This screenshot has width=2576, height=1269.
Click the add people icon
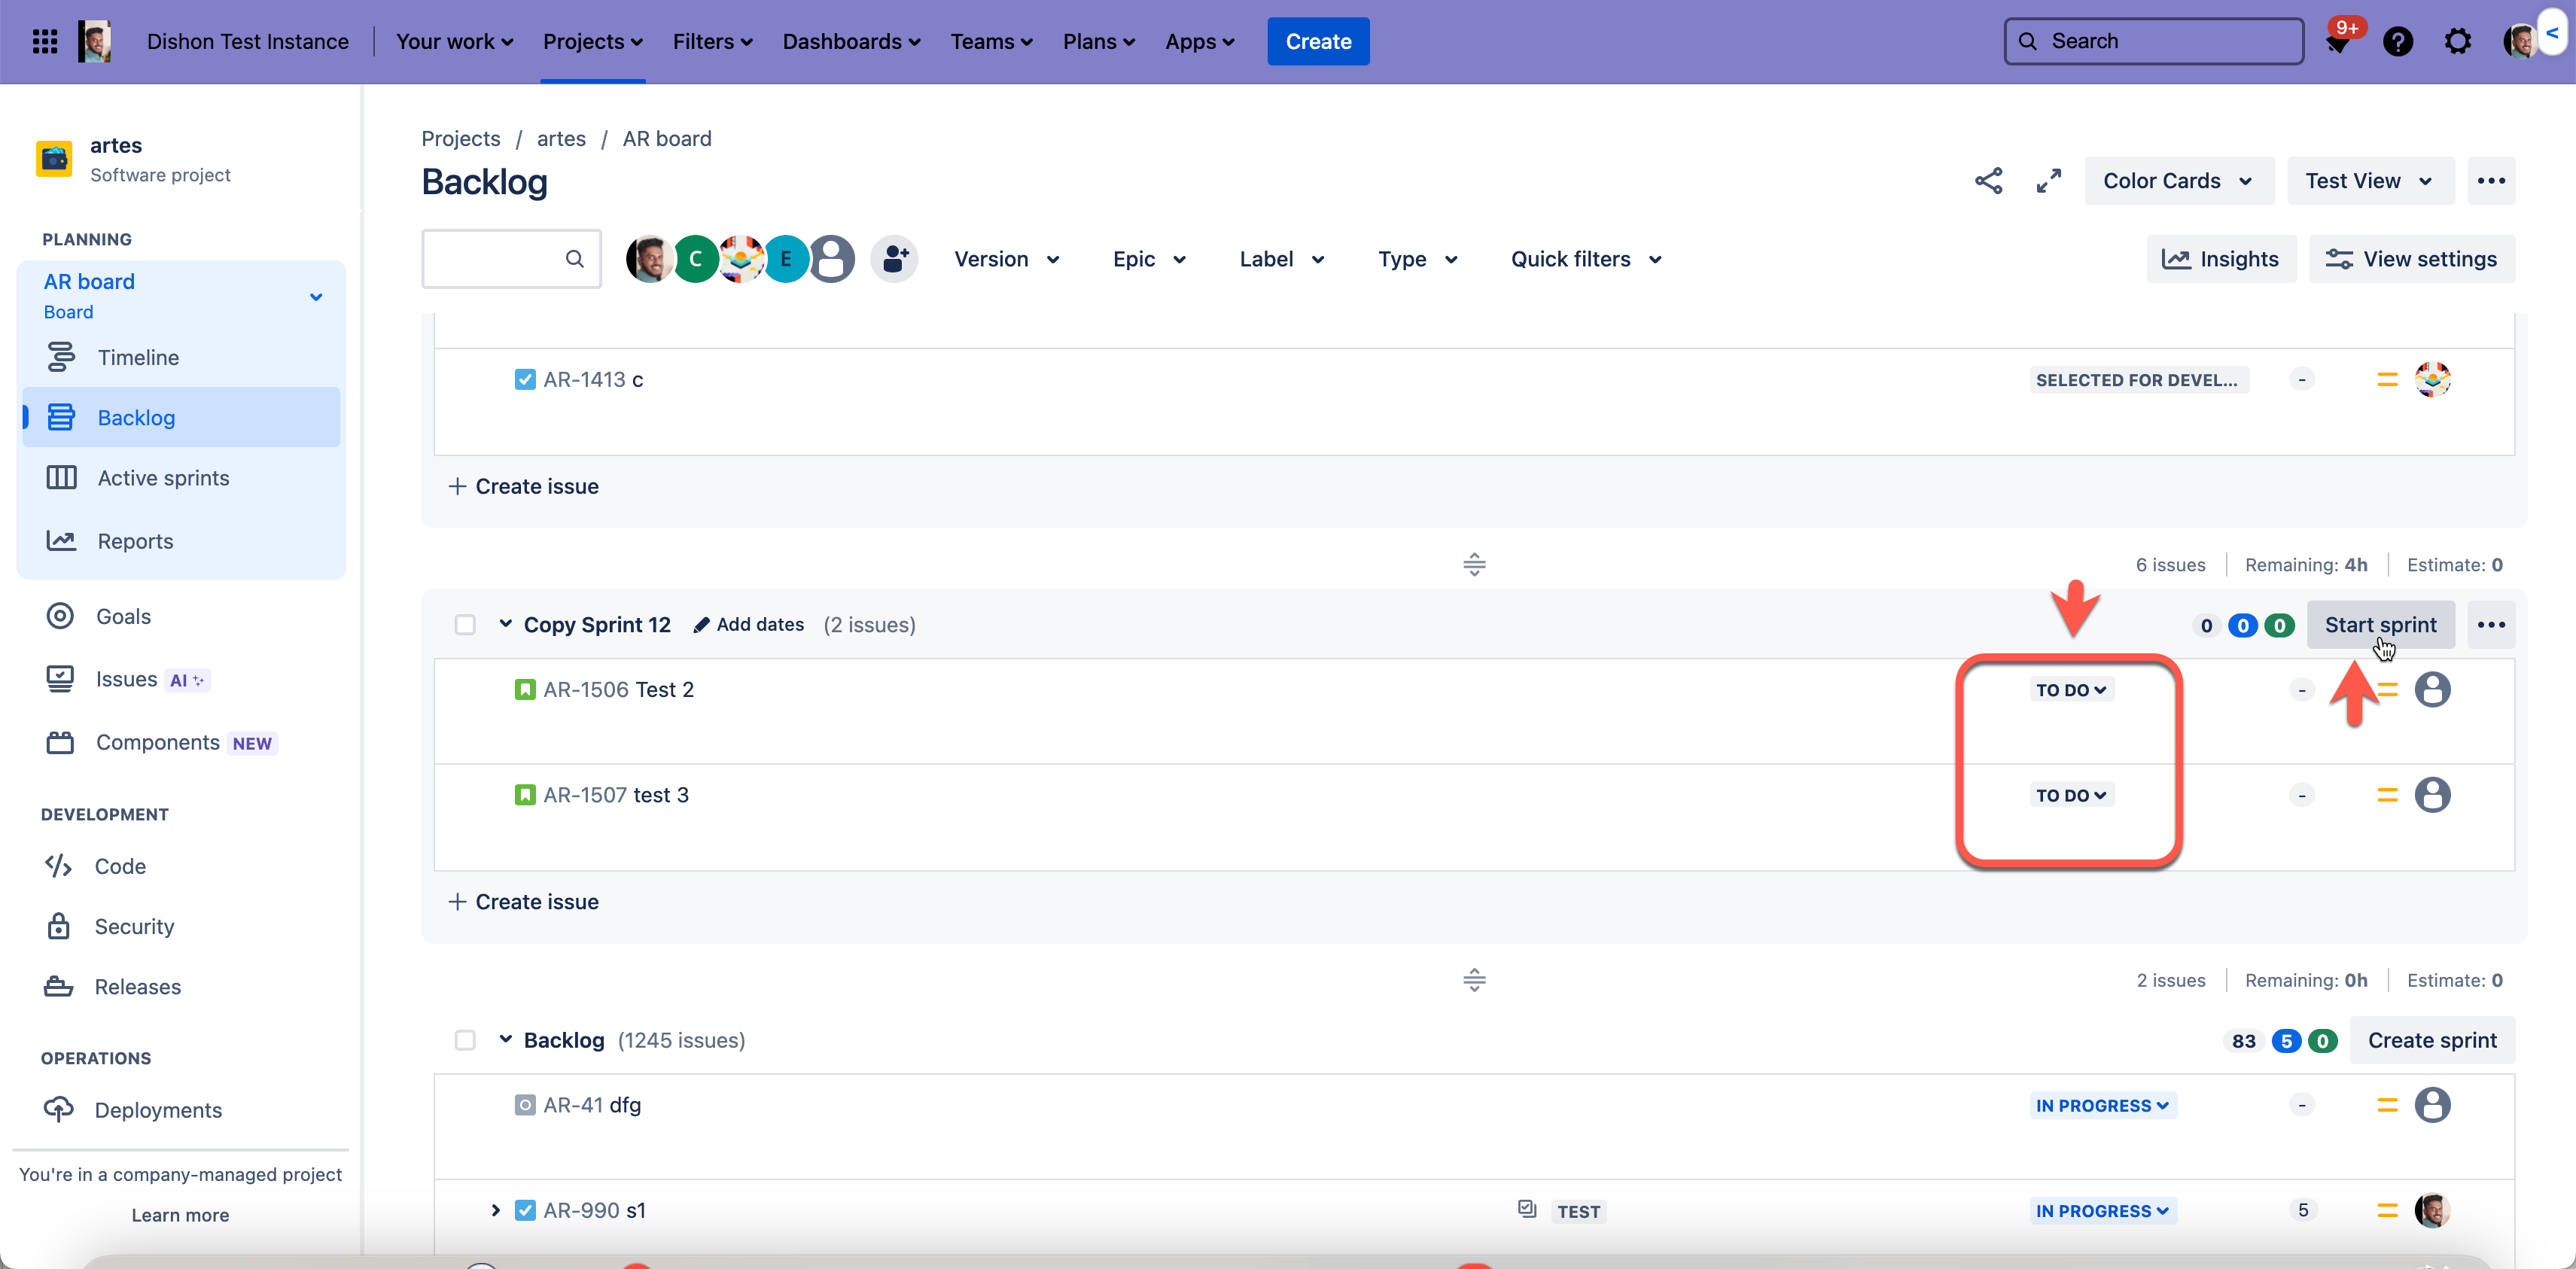(894, 259)
